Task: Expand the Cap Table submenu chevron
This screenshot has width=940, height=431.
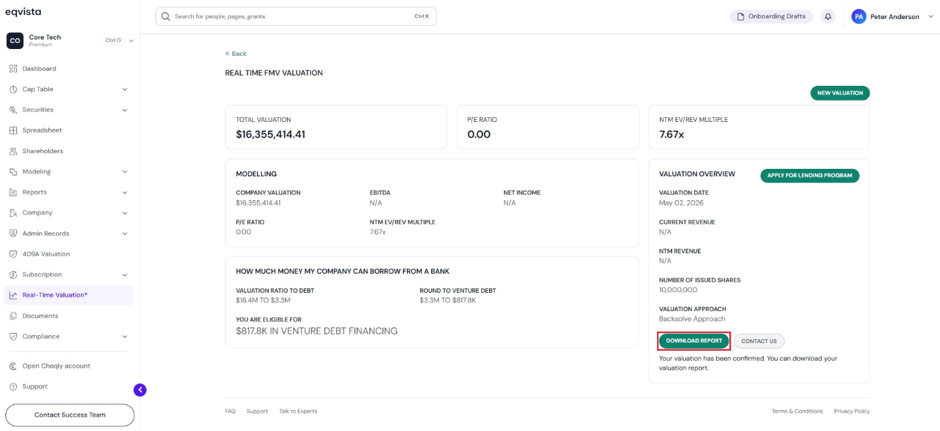Action: pyautogui.click(x=125, y=89)
